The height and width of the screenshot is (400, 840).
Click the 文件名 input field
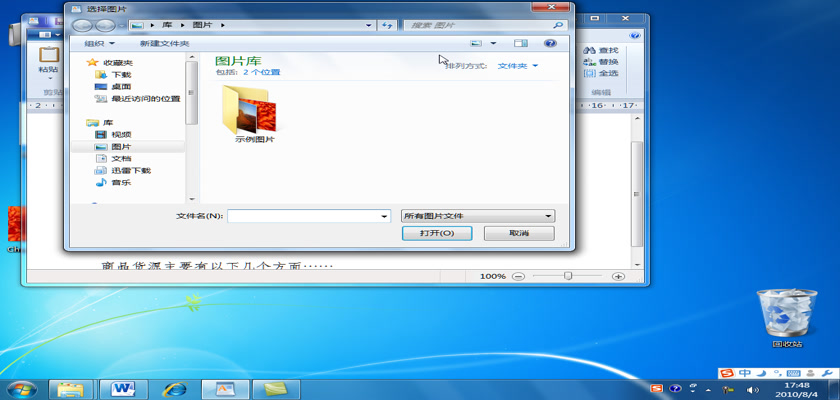click(307, 216)
